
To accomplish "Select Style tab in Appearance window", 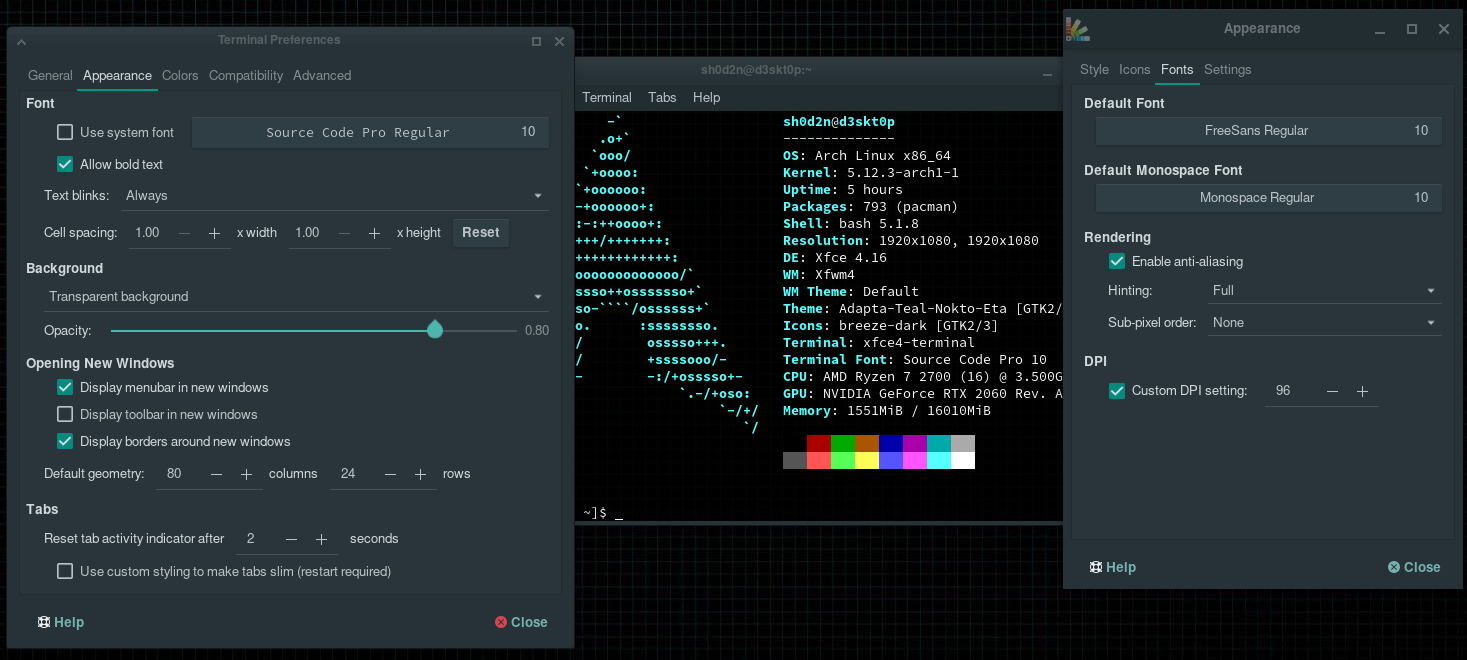I will pyautogui.click(x=1094, y=70).
